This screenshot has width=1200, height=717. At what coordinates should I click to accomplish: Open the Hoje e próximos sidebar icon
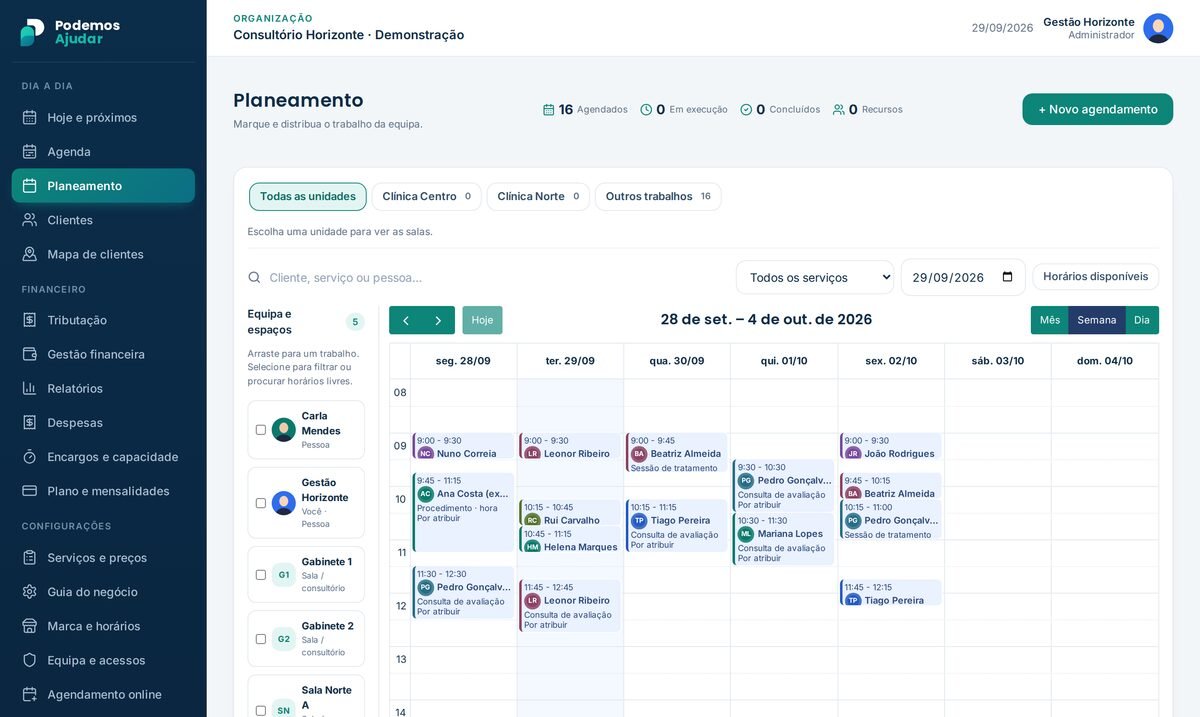30,117
